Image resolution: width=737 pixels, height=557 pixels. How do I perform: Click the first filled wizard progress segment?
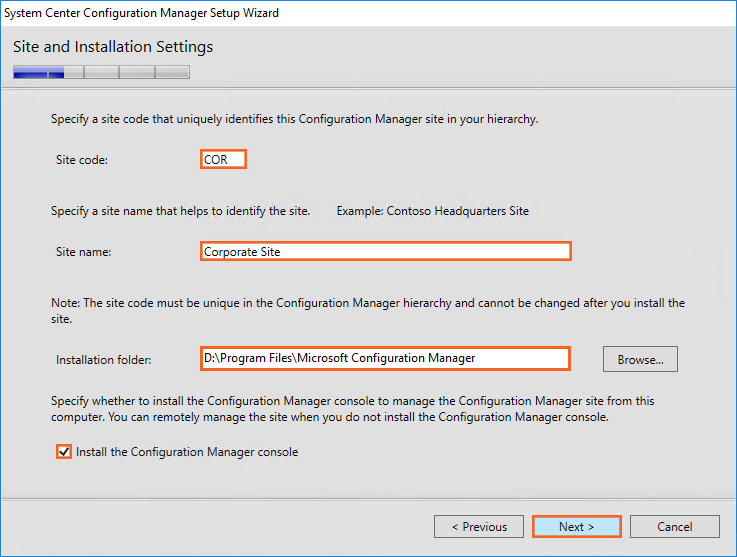click(x=30, y=72)
